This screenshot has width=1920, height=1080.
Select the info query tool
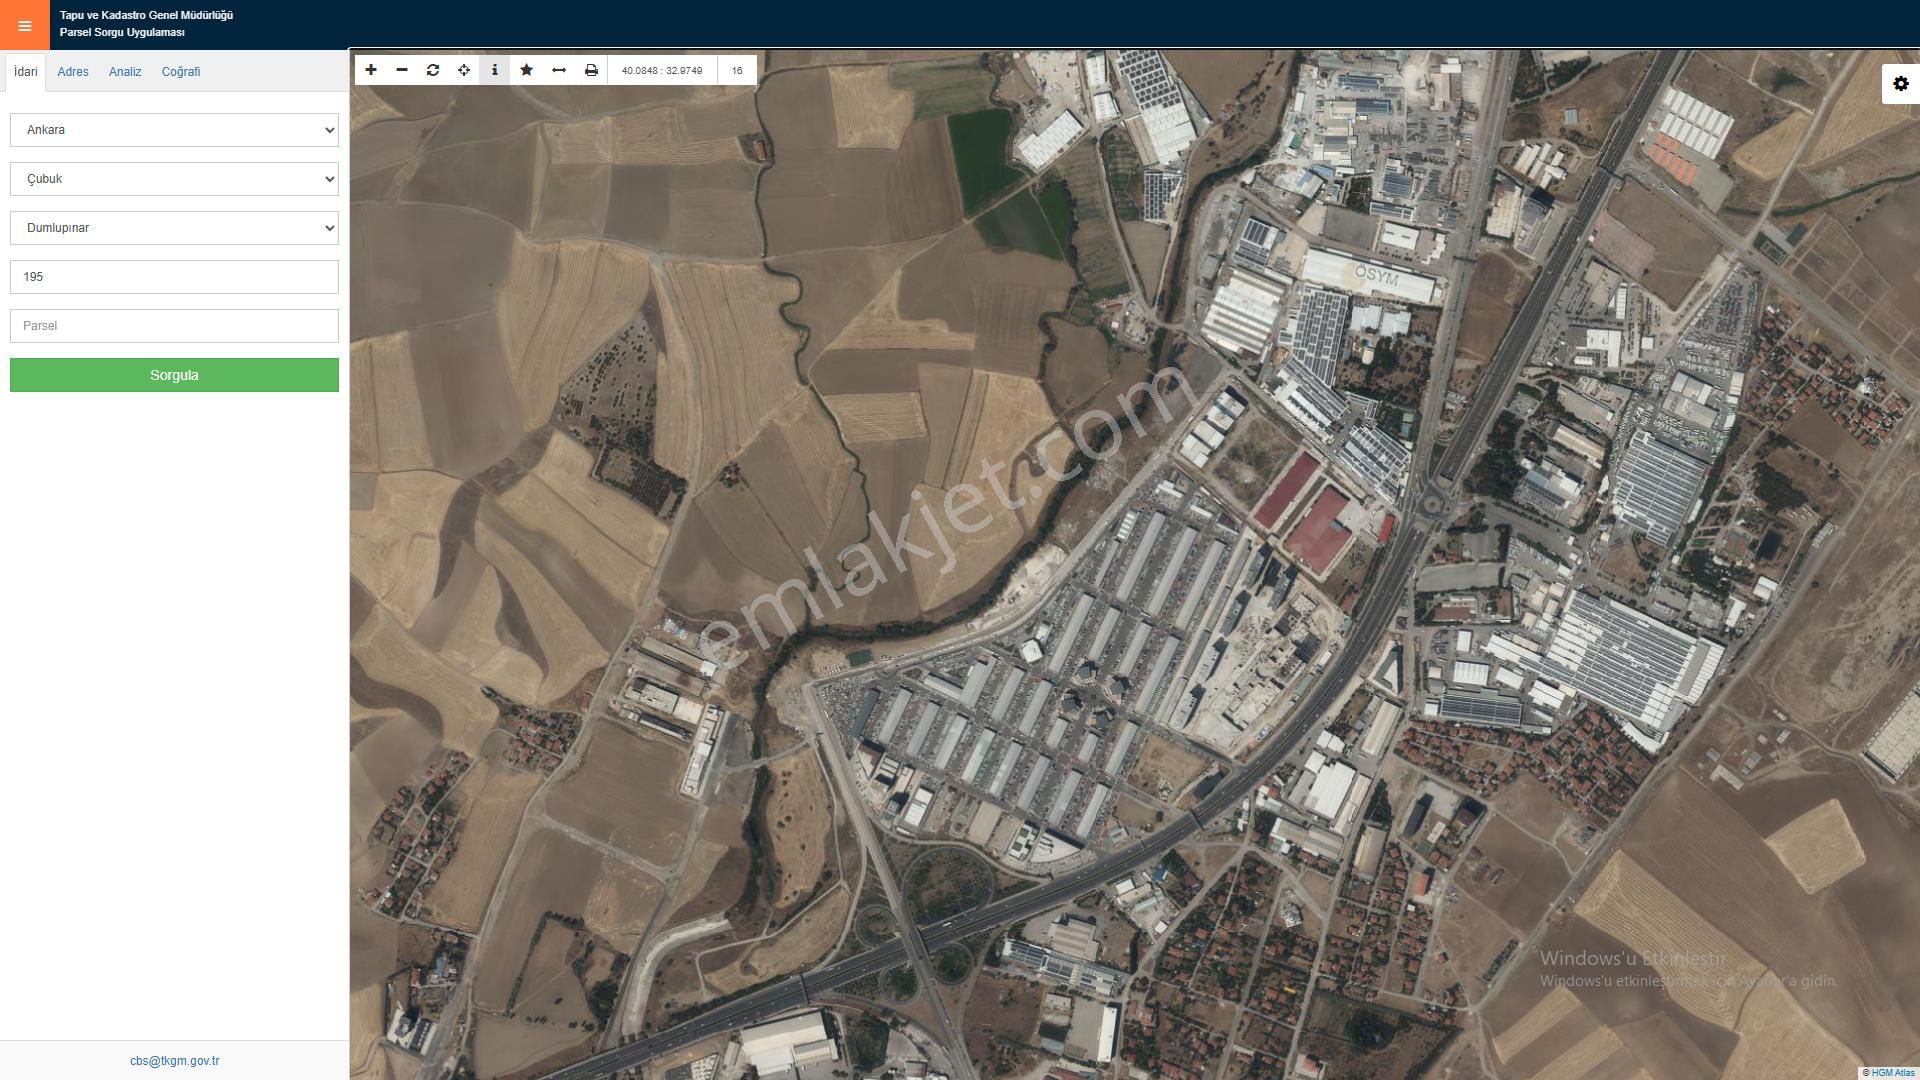tap(495, 70)
